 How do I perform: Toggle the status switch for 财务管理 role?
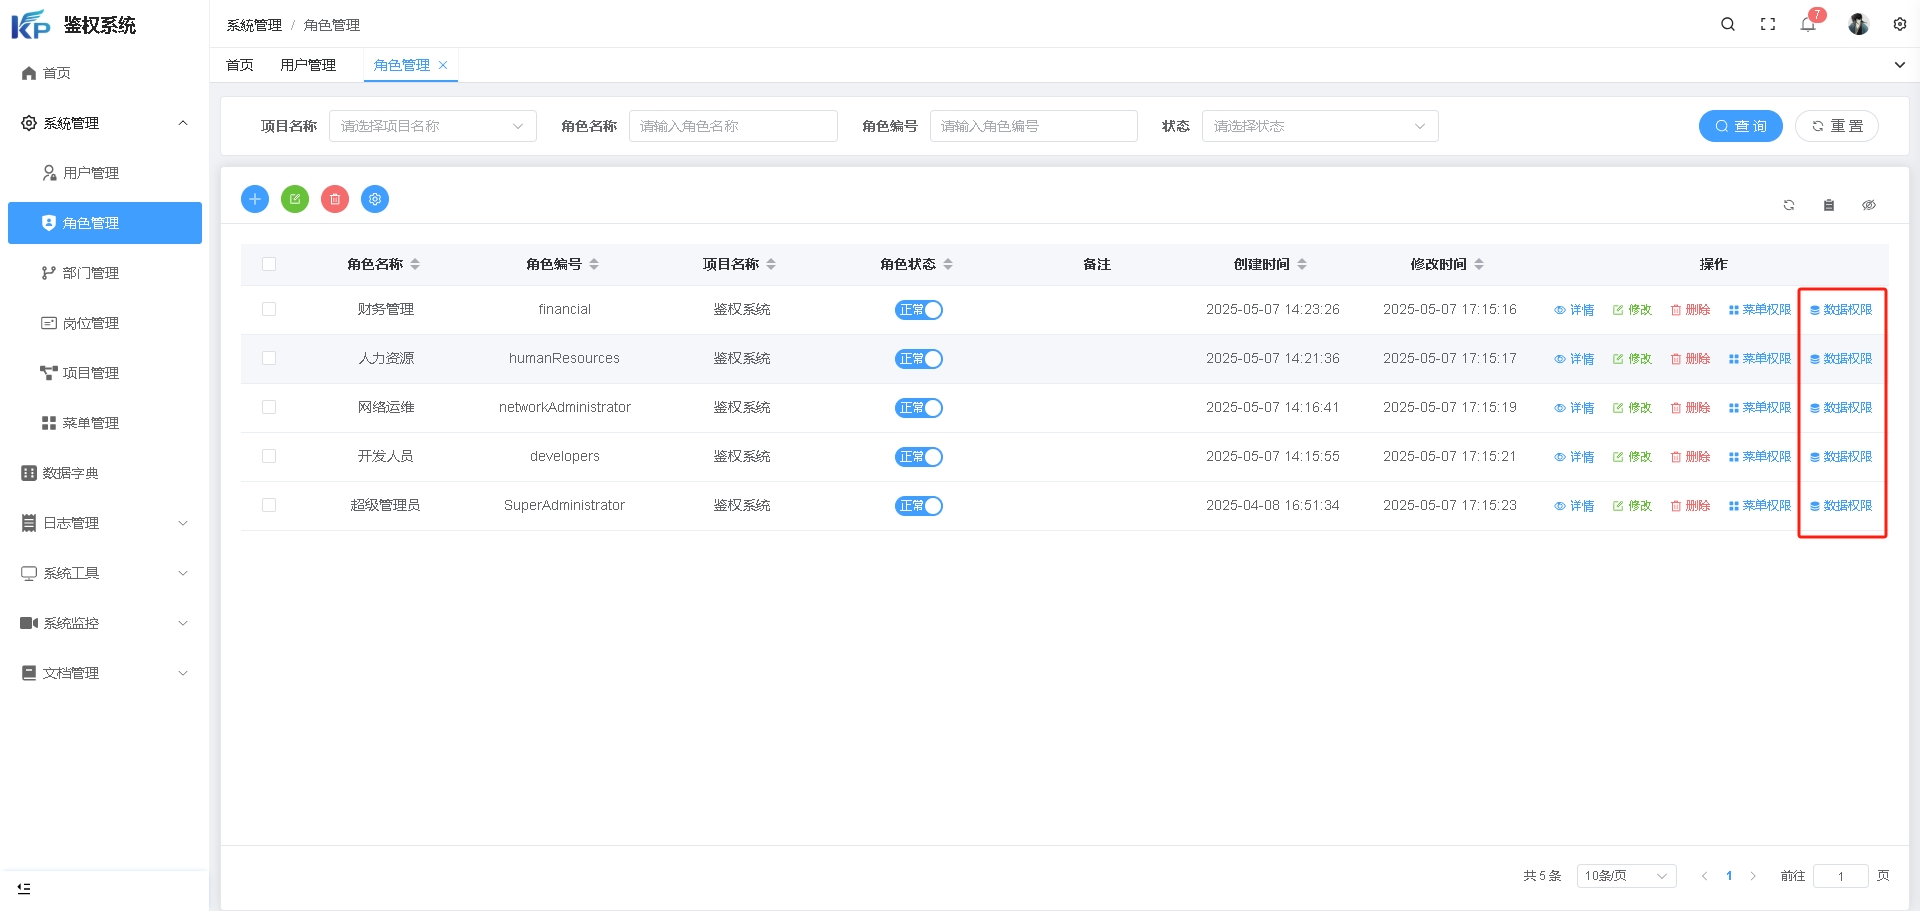click(x=918, y=310)
